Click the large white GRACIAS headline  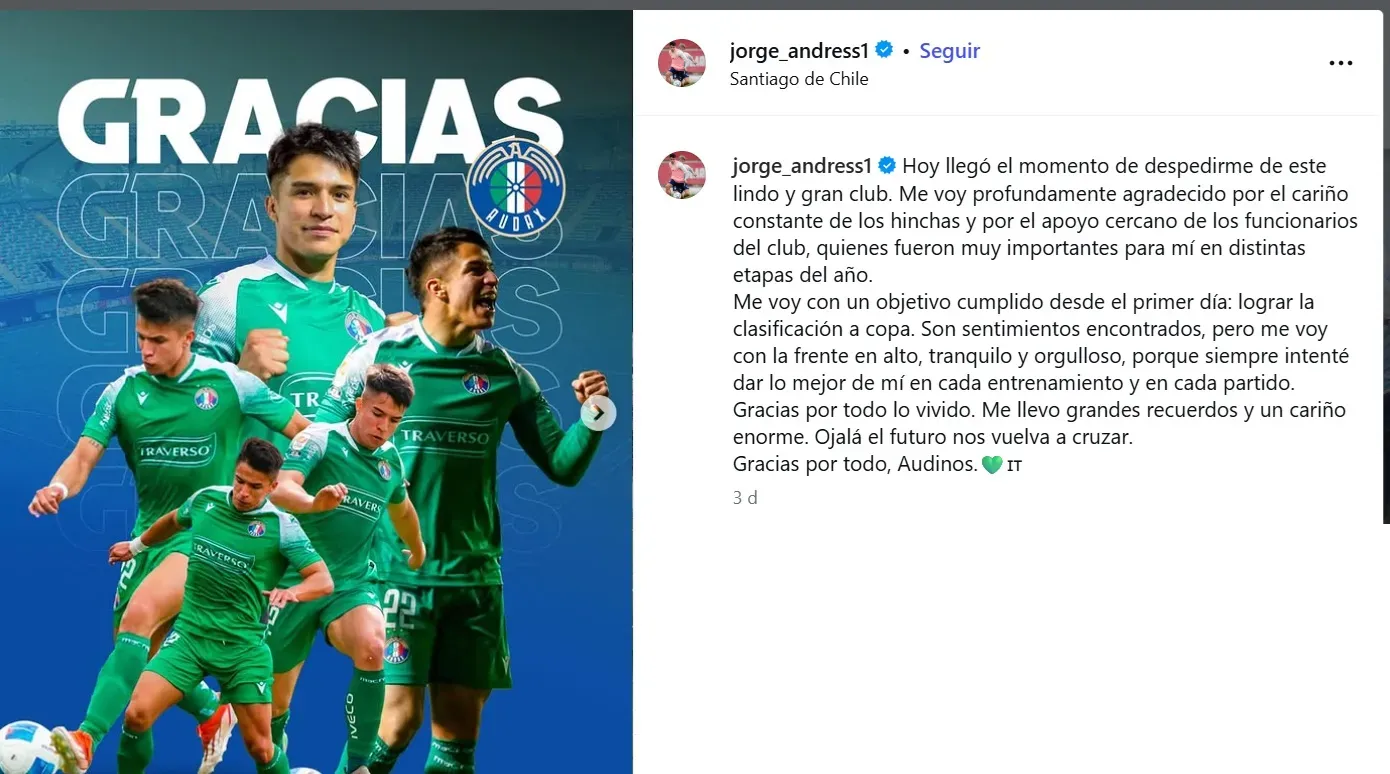(310, 120)
